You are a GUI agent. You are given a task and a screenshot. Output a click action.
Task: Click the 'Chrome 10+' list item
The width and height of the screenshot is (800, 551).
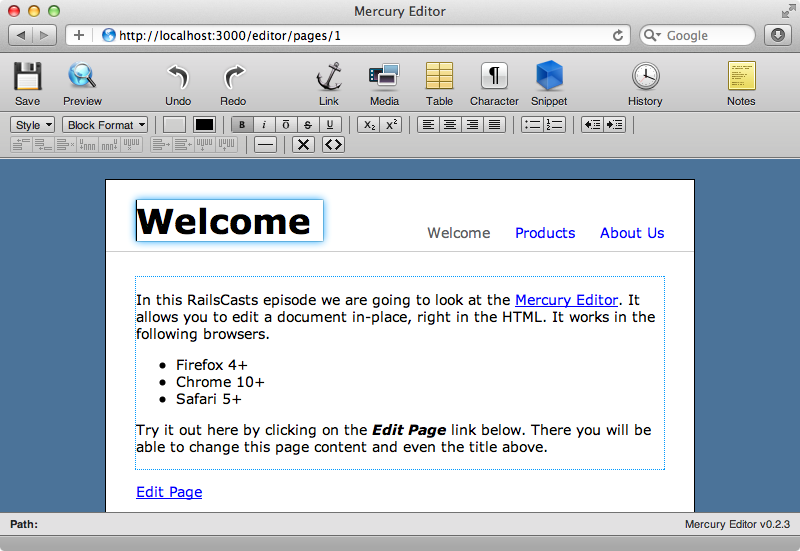point(220,382)
